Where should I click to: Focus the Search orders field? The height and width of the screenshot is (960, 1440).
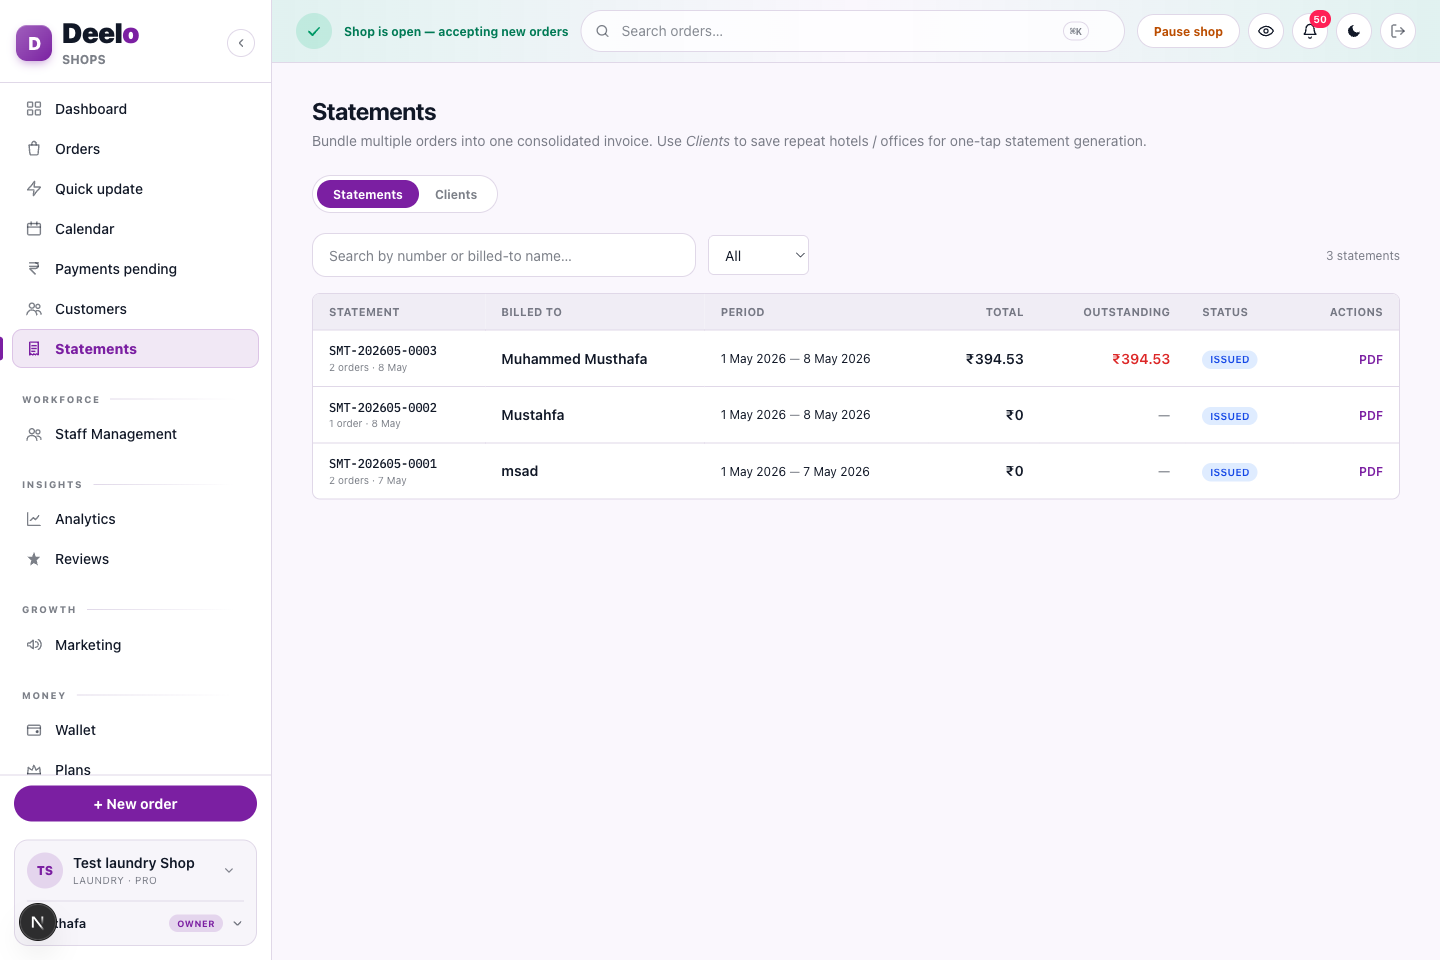(853, 31)
